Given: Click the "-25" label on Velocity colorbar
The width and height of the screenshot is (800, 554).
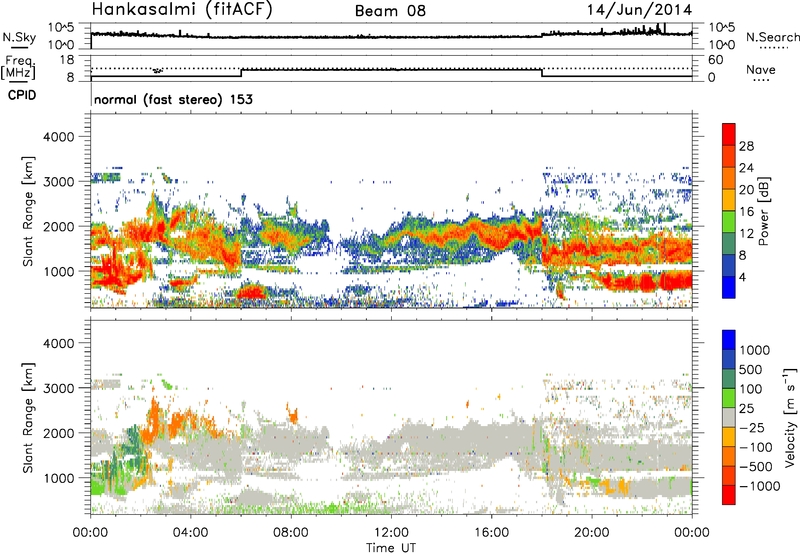Looking at the screenshot, I should click(x=751, y=427).
